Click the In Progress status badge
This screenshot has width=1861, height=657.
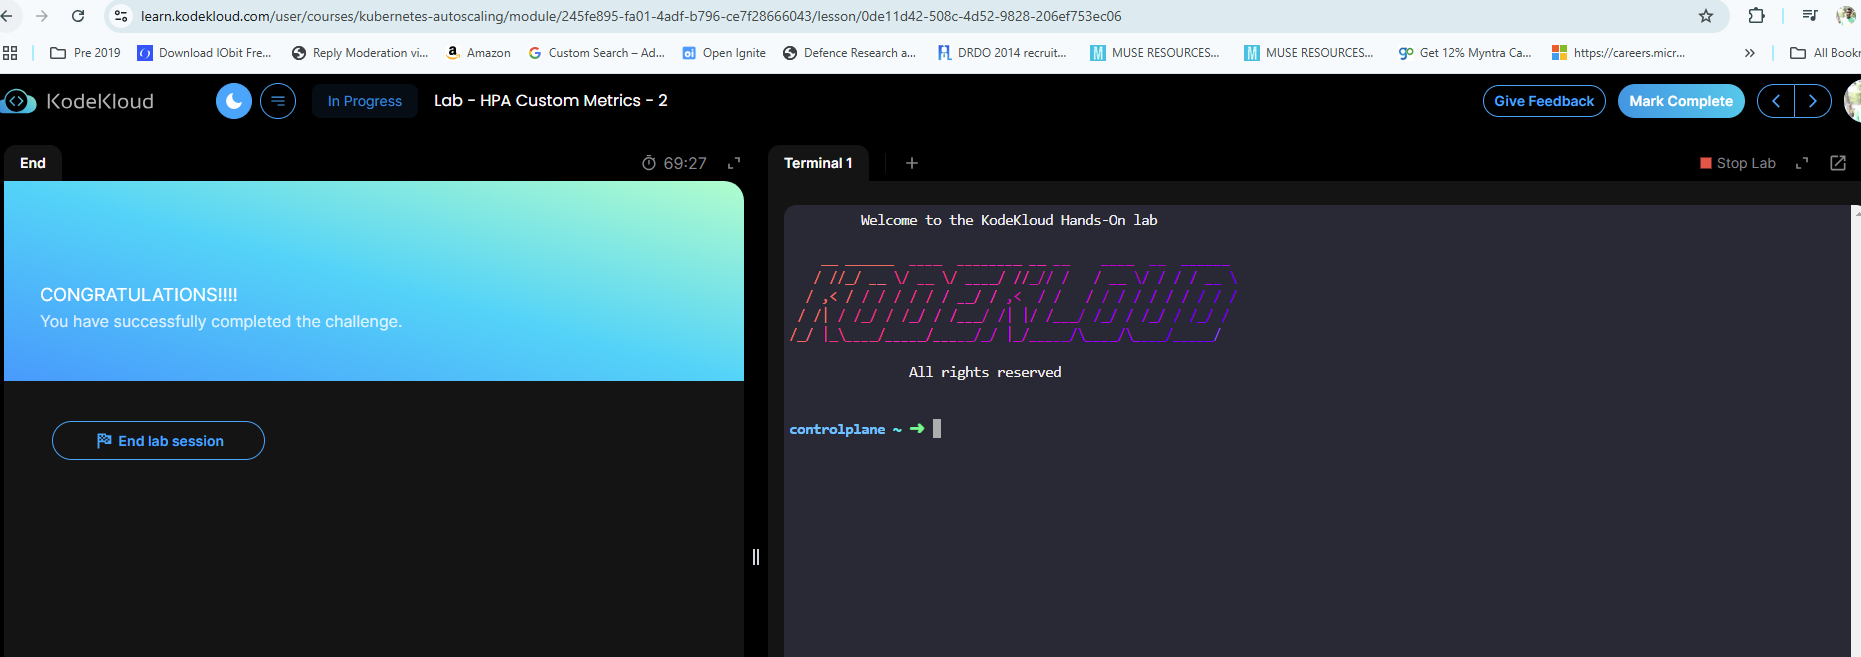tap(365, 101)
